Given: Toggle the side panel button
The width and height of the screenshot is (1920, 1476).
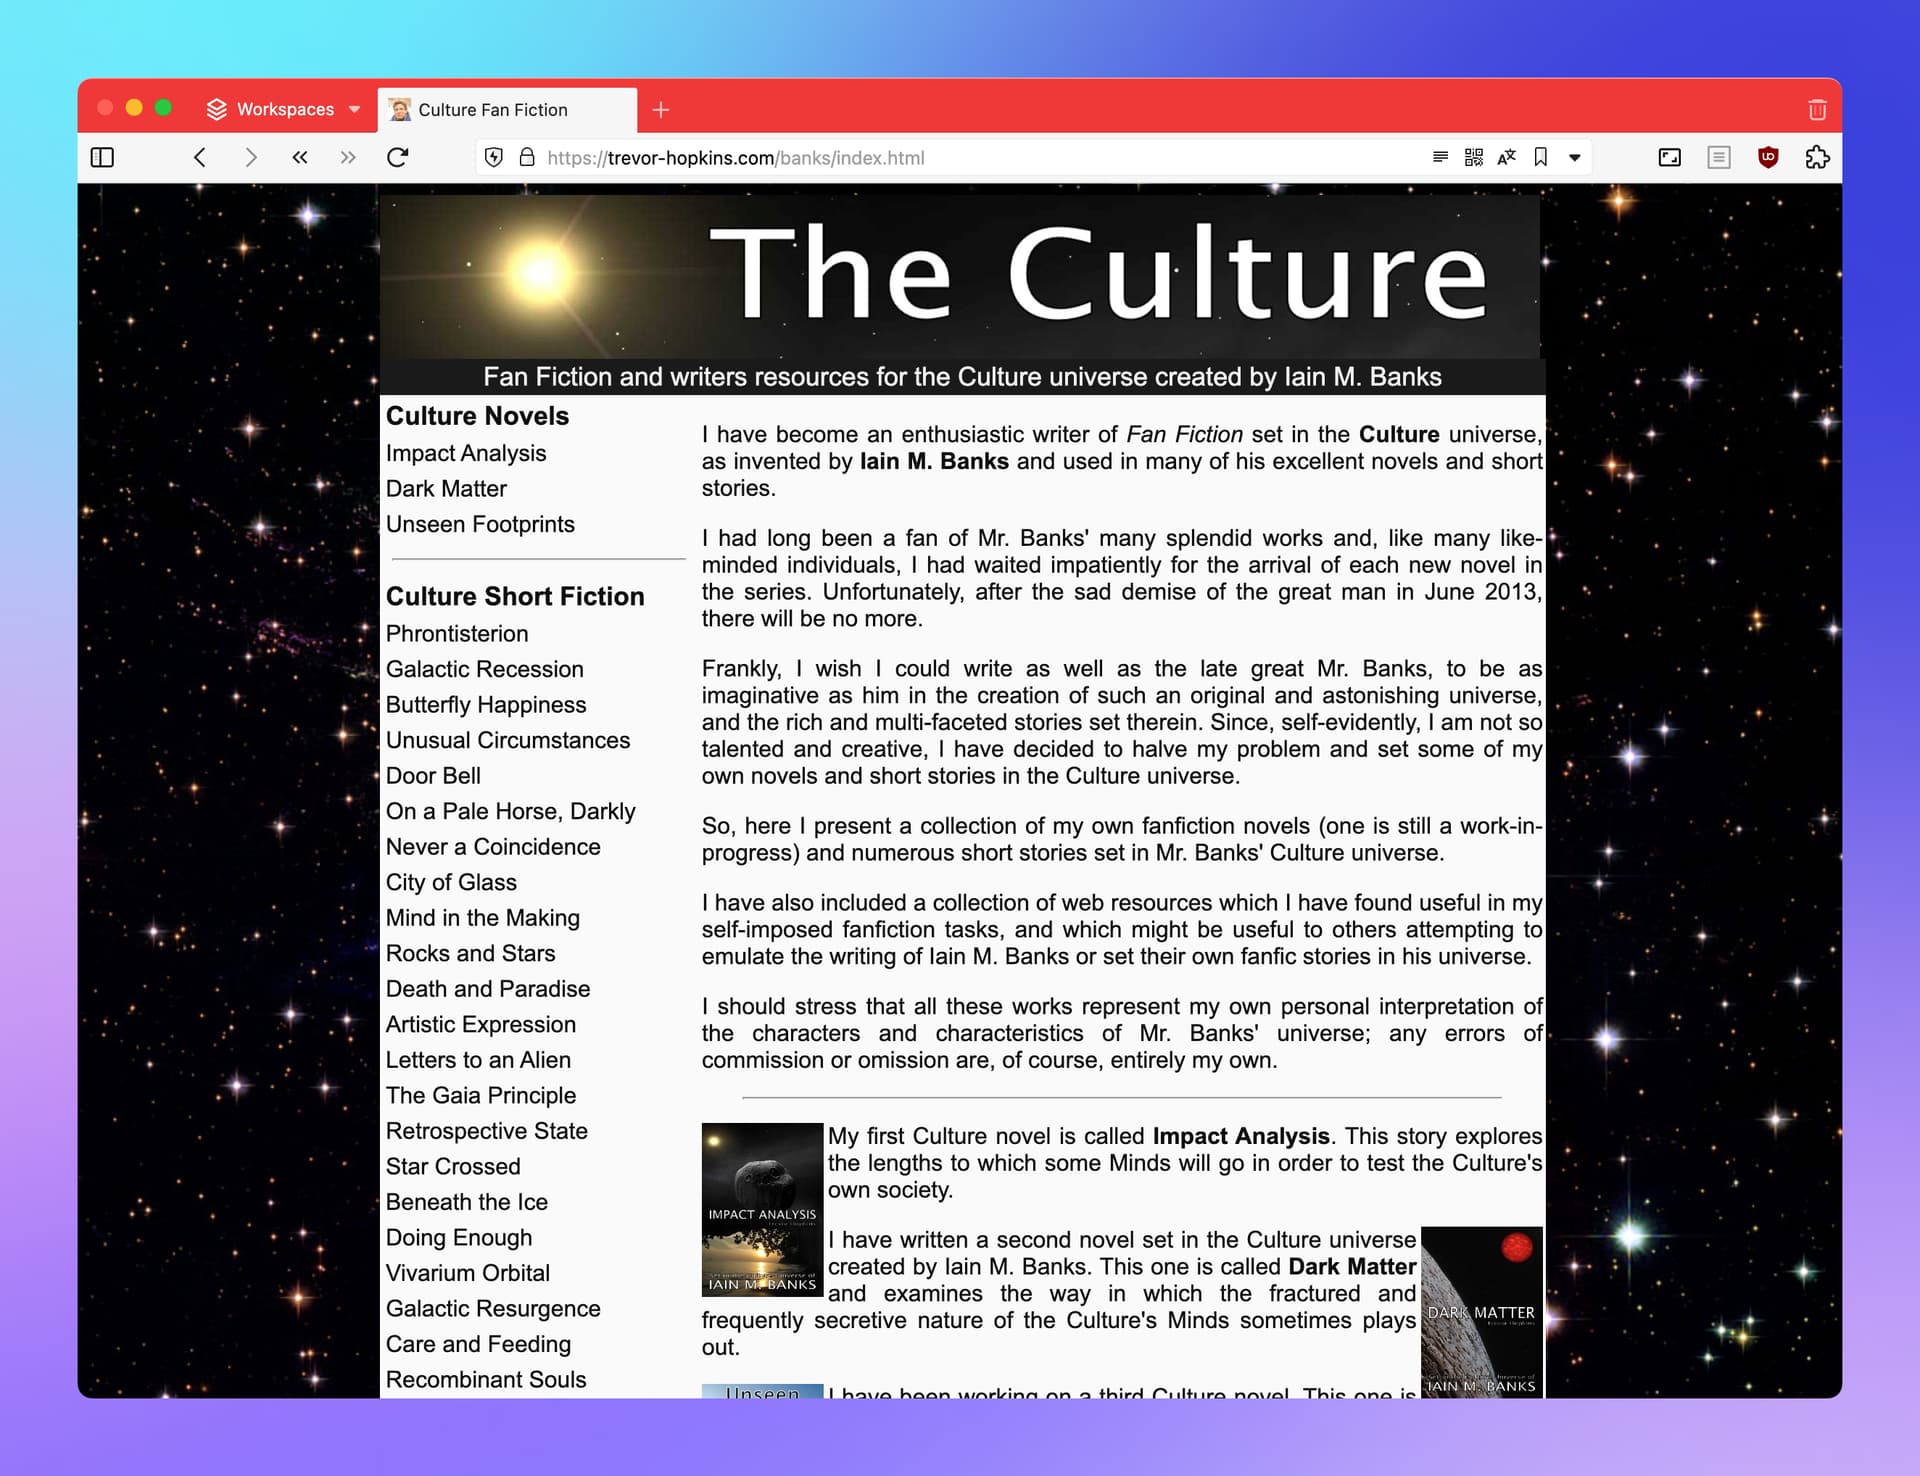Looking at the screenshot, I should (x=102, y=157).
